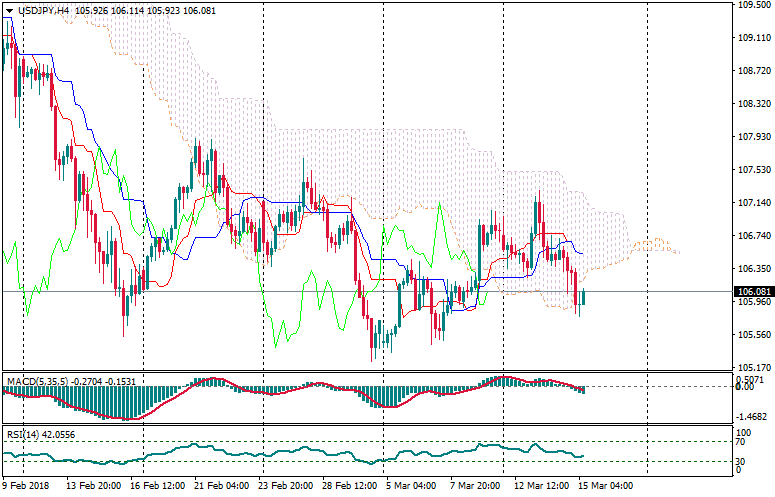The width and height of the screenshot is (775, 497).
Task: Click the 5 Mar 04:00 time label
Action: point(410,486)
